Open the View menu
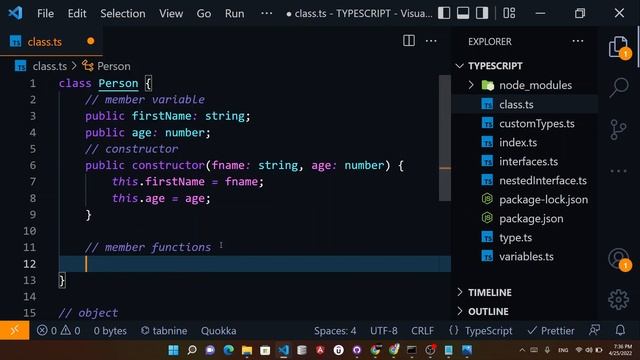The height and width of the screenshot is (360, 640). pos(171,13)
